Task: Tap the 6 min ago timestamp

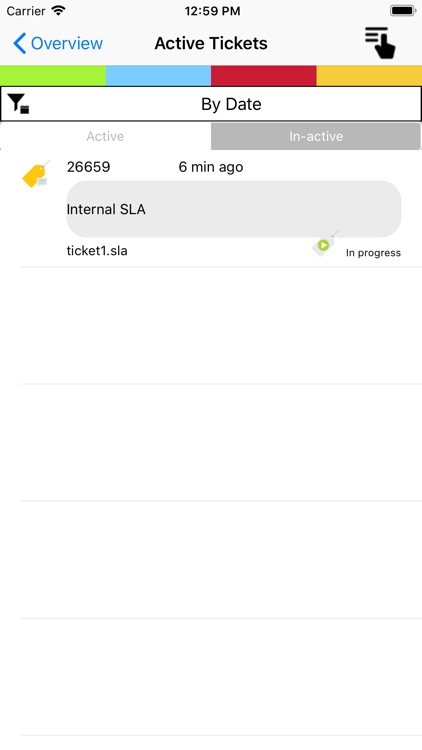Action: pos(211,167)
